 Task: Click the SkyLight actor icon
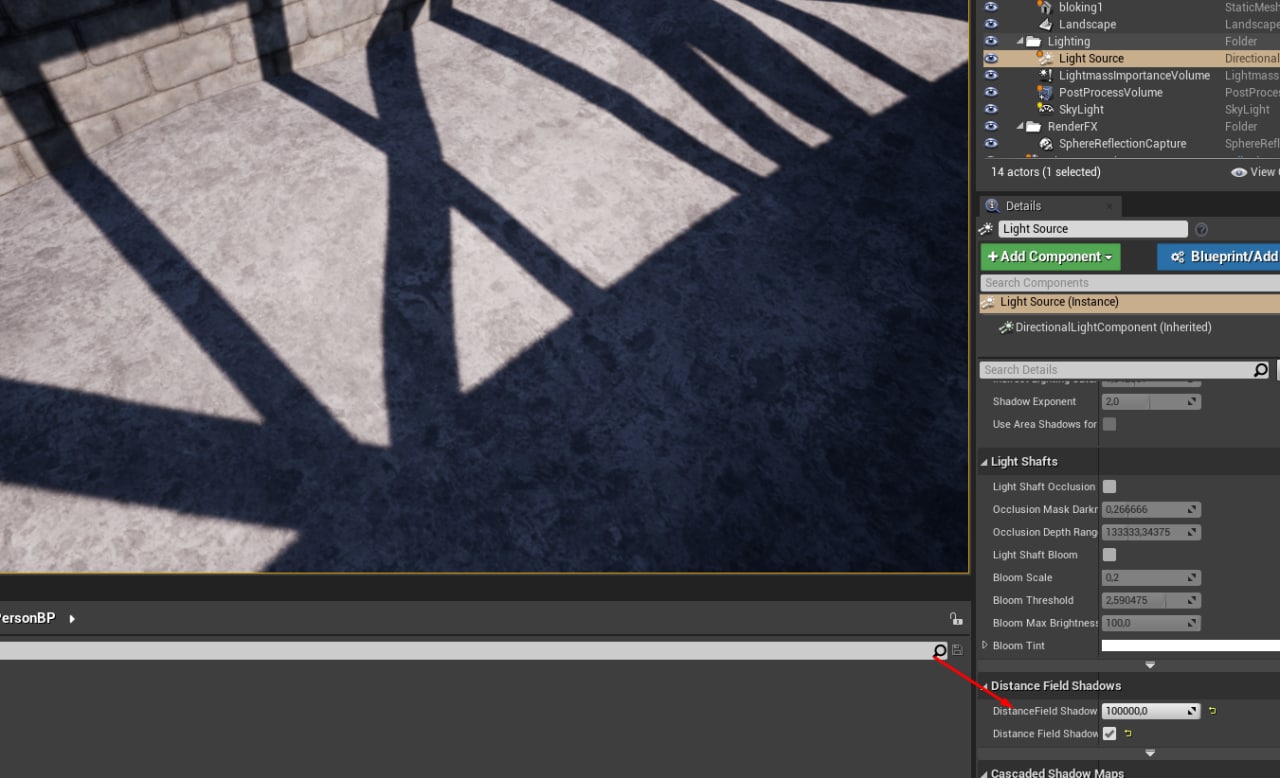[1045, 109]
